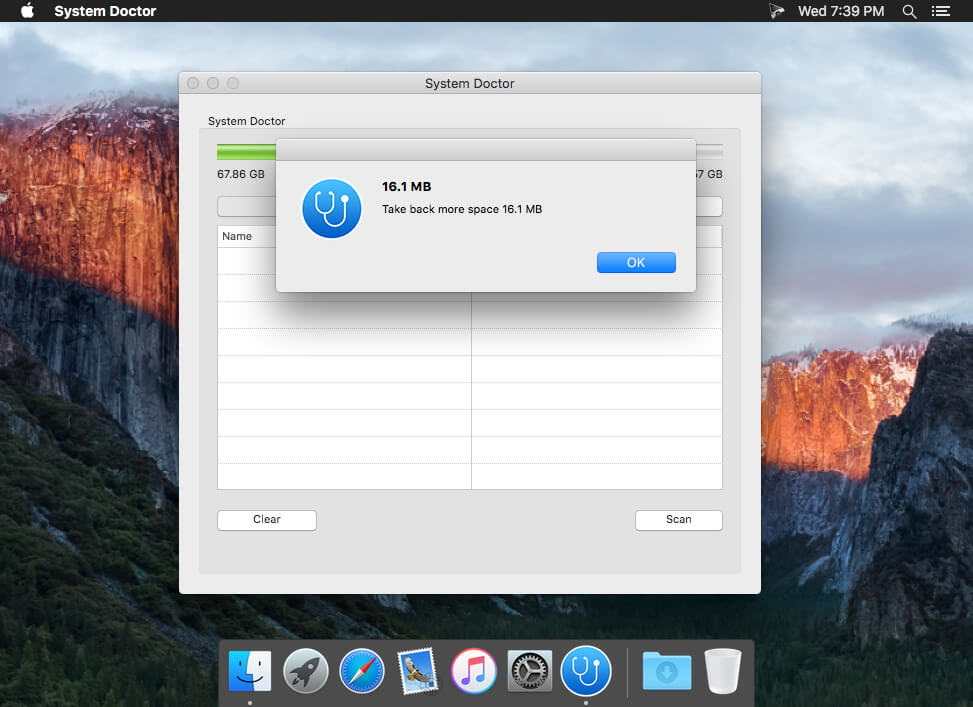Click the System Doctor group label
973x707 pixels.
246,121
